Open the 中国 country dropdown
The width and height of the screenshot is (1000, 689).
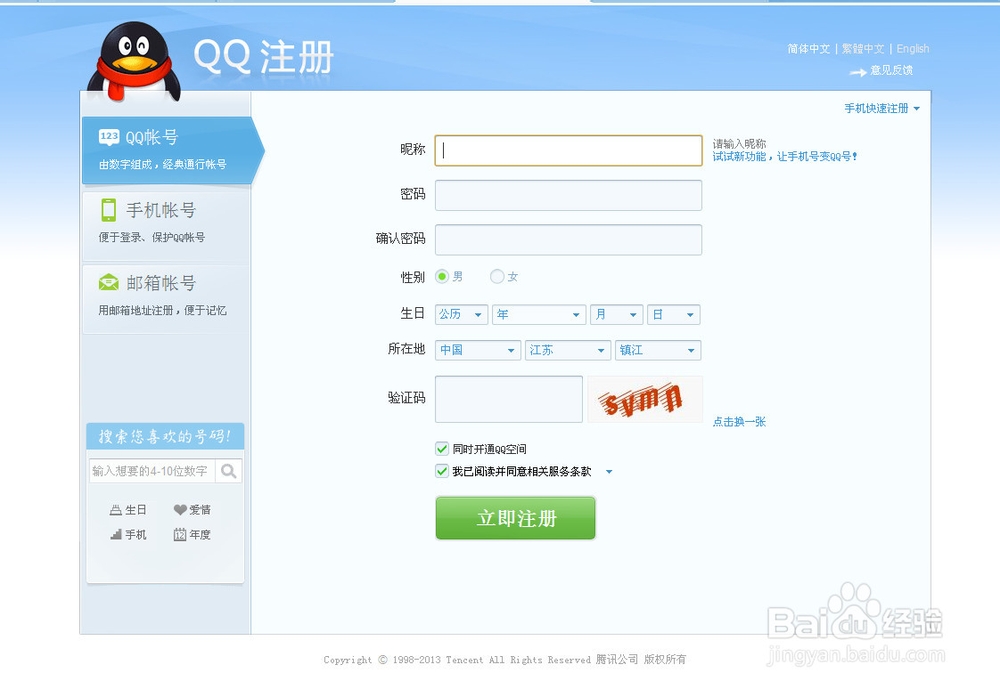point(478,350)
